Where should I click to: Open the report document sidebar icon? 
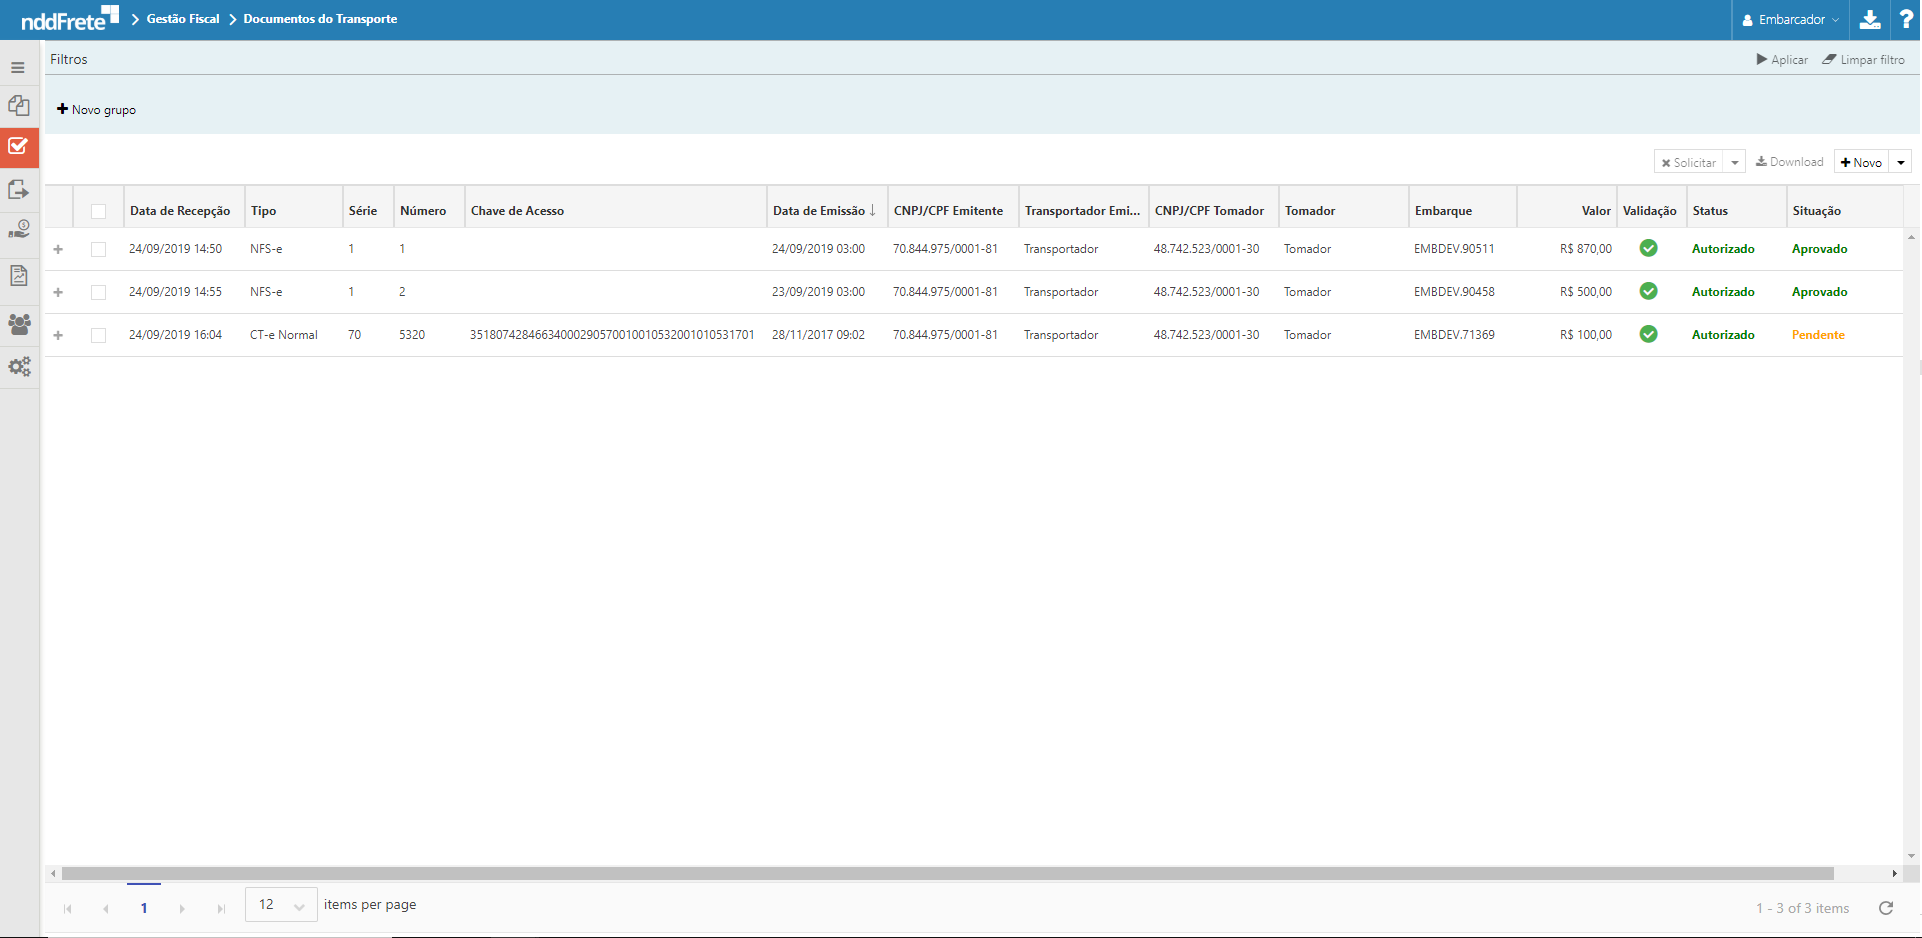pos(18,276)
